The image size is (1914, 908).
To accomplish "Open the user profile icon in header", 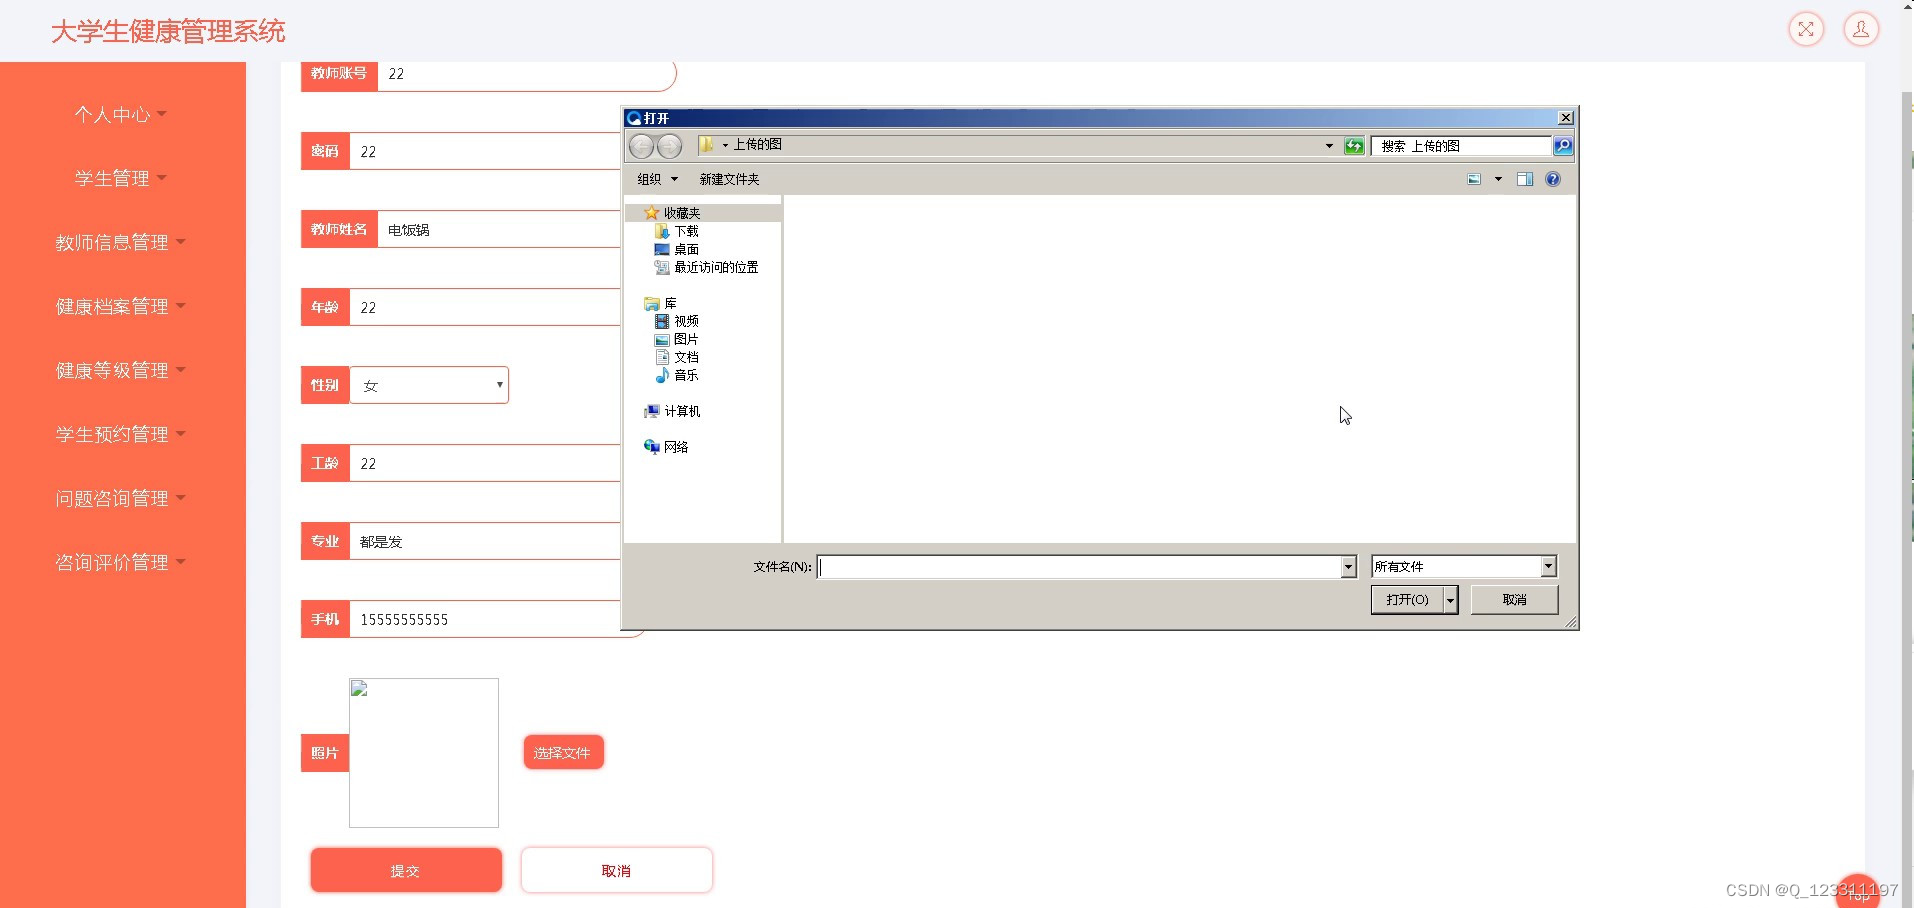I will point(1861,29).
